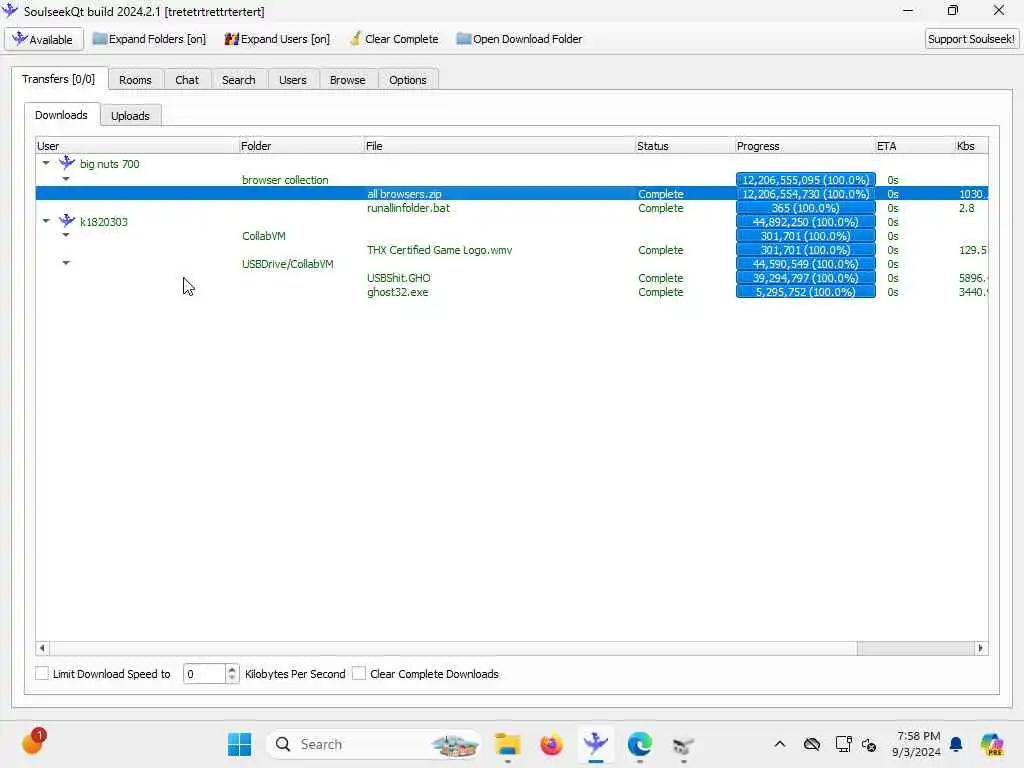Click bird icon beside k1820303
This screenshot has width=1024, height=768.
tap(67, 221)
